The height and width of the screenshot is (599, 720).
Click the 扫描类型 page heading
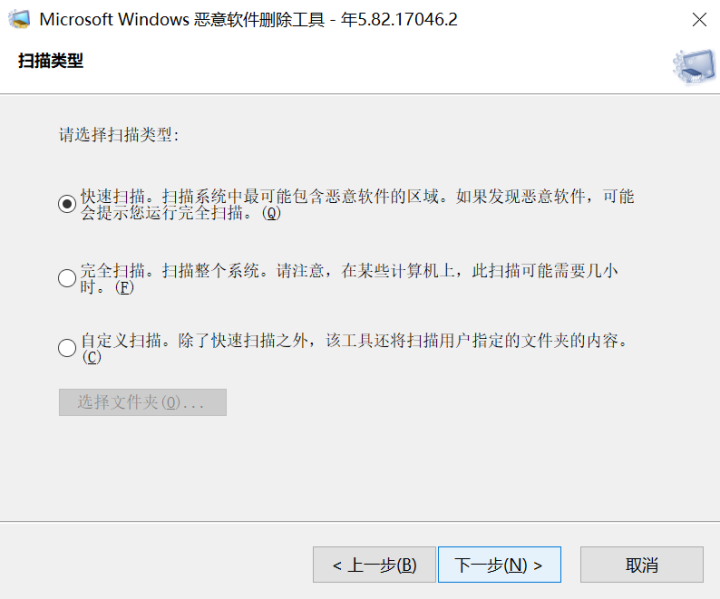(x=51, y=61)
